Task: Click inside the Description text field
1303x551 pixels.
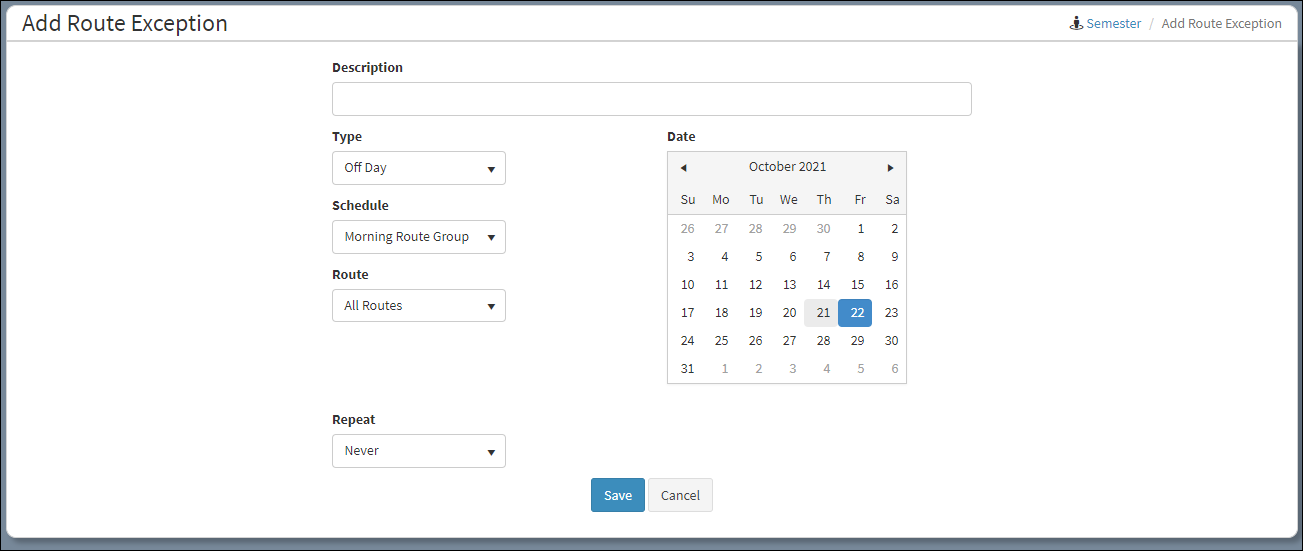Action: pos(651,99)
